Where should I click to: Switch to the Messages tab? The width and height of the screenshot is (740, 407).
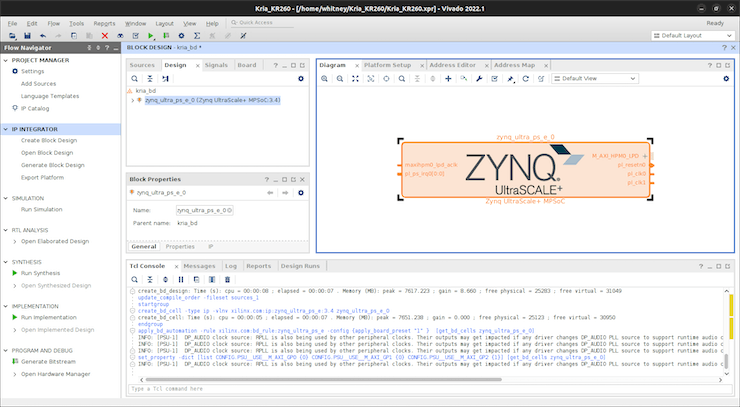click(199, 266)
